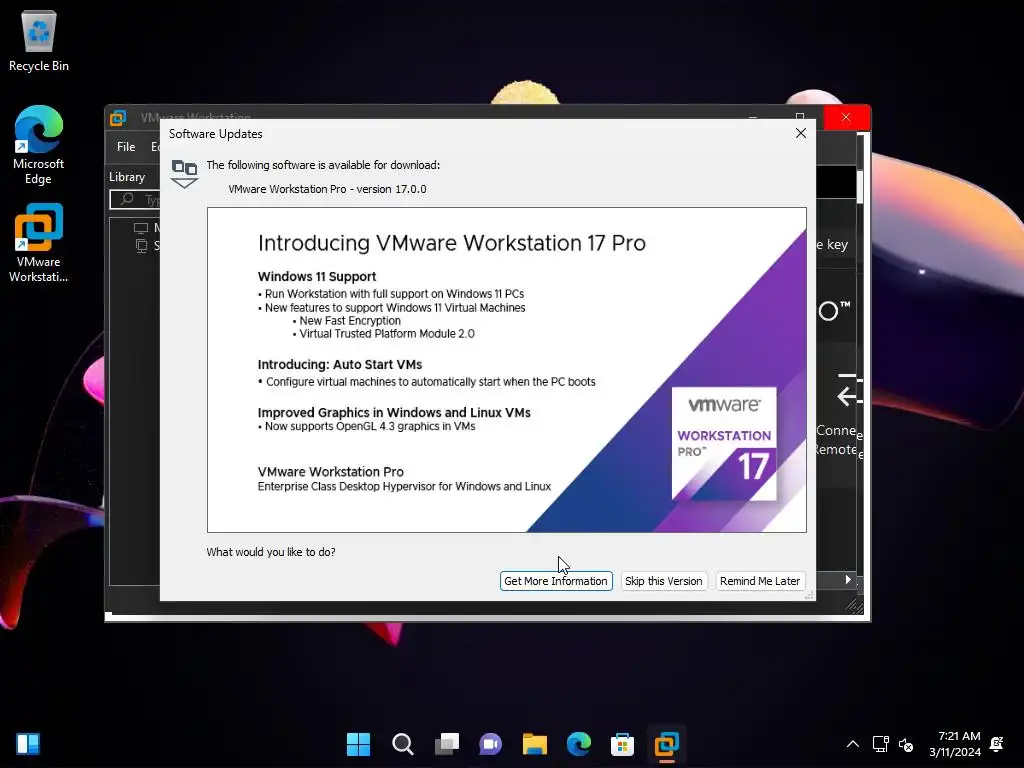1024x768 pixels.
Task: Open the Chat app in taskbar
Action: click(490, 744)
